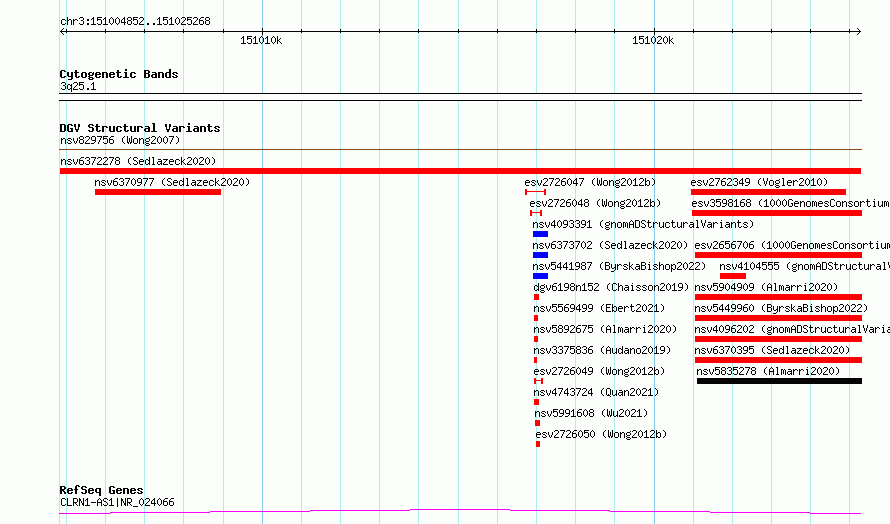Click the ruler's left arrow end
890x524 pixels.
(63, 32)
